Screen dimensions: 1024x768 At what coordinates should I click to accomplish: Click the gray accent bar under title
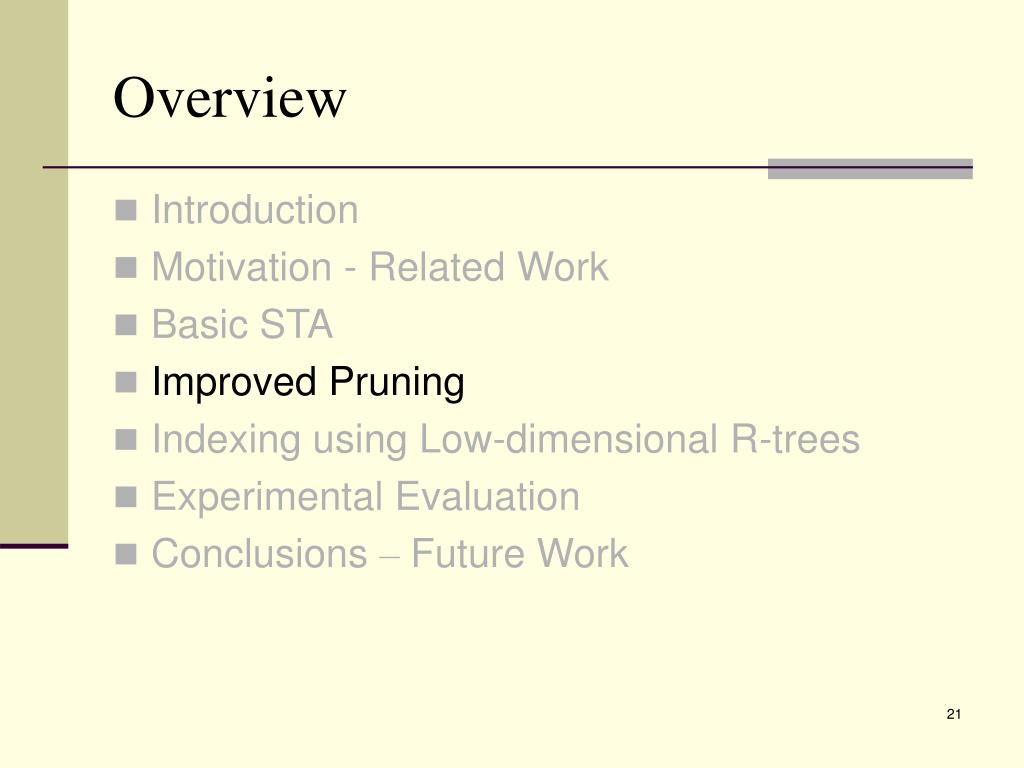pos(870,168)
